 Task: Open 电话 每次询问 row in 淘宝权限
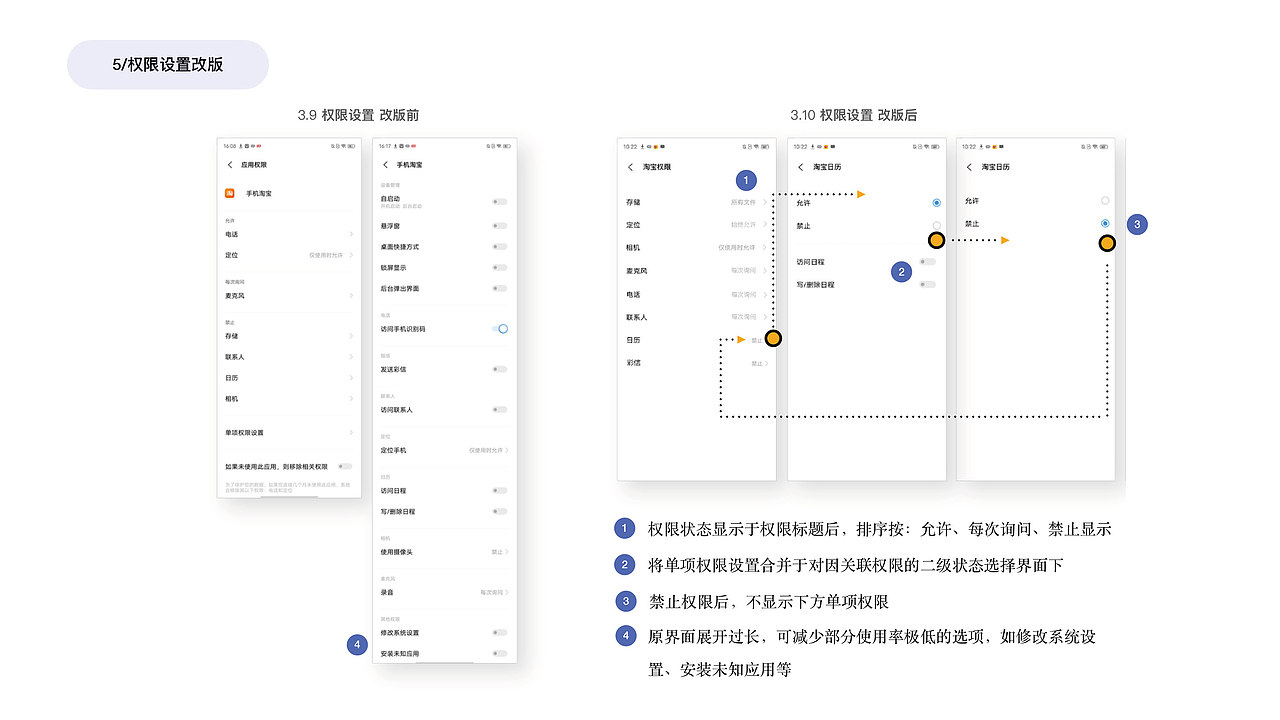click(697, 294)
